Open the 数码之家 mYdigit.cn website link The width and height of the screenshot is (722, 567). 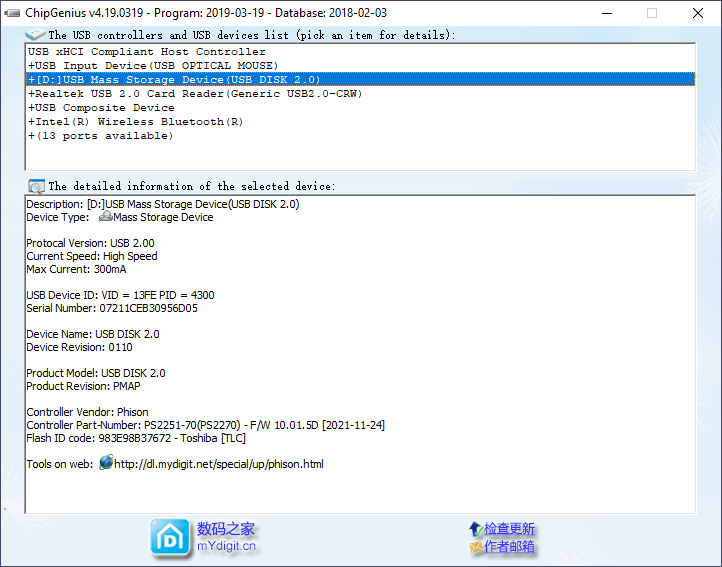226,537
